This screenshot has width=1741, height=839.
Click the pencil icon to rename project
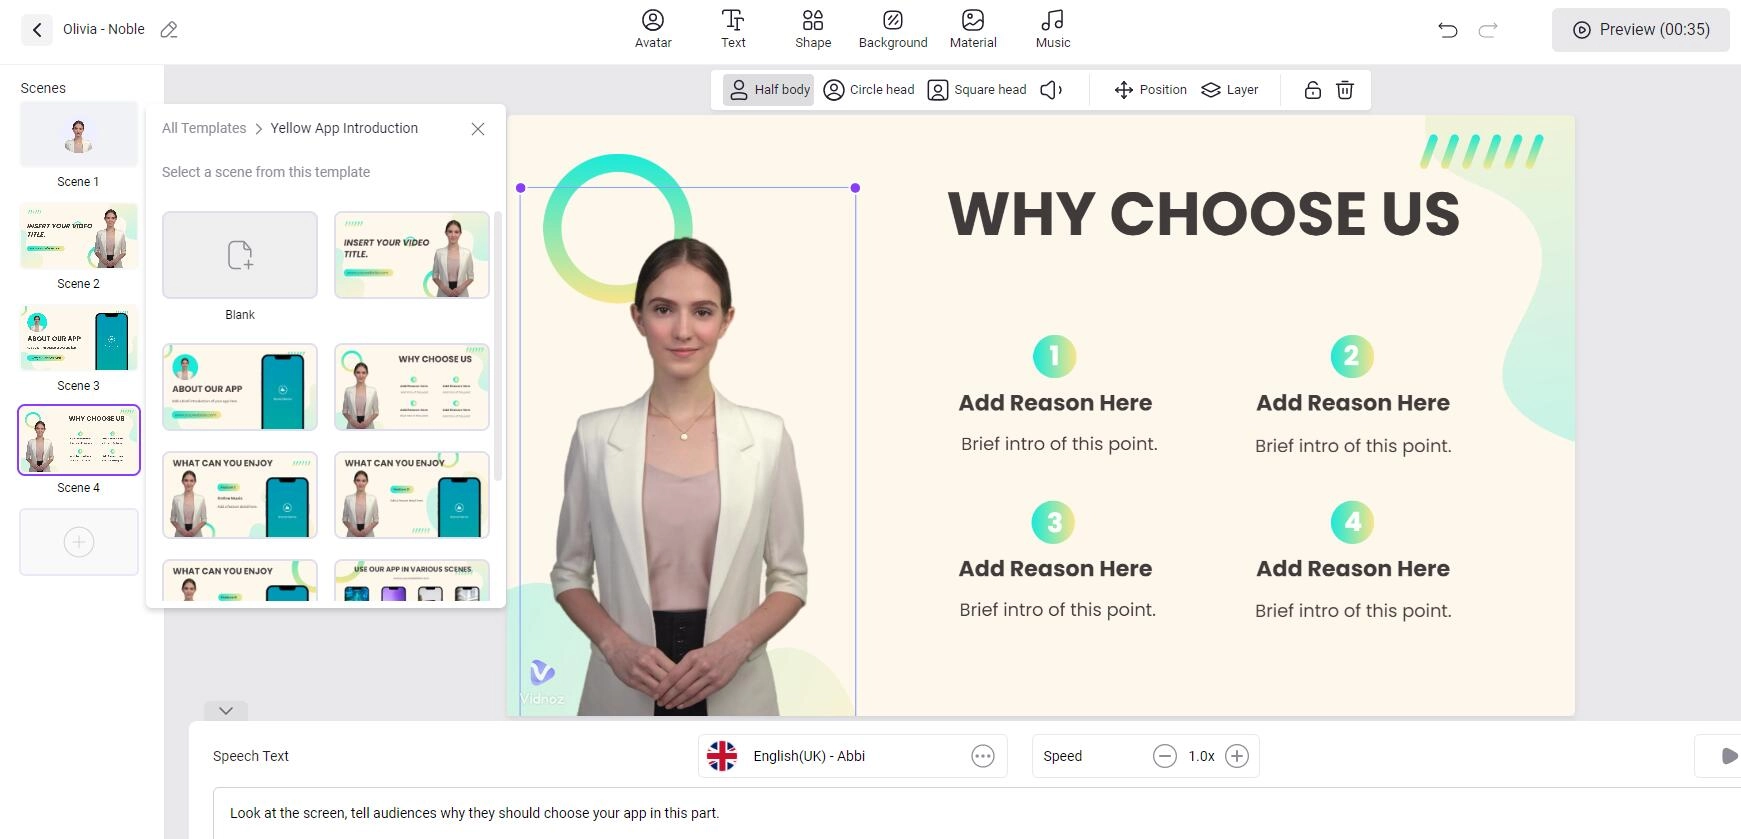[x=169, y=30]
